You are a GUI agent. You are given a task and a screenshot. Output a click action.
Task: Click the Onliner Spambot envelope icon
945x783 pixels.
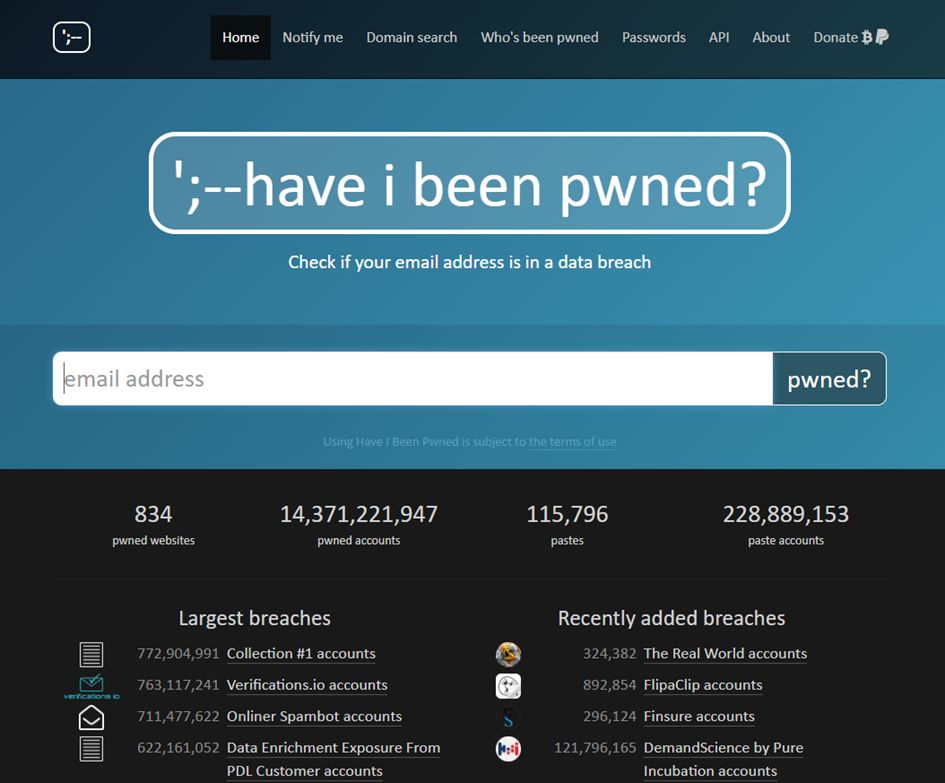92,717
